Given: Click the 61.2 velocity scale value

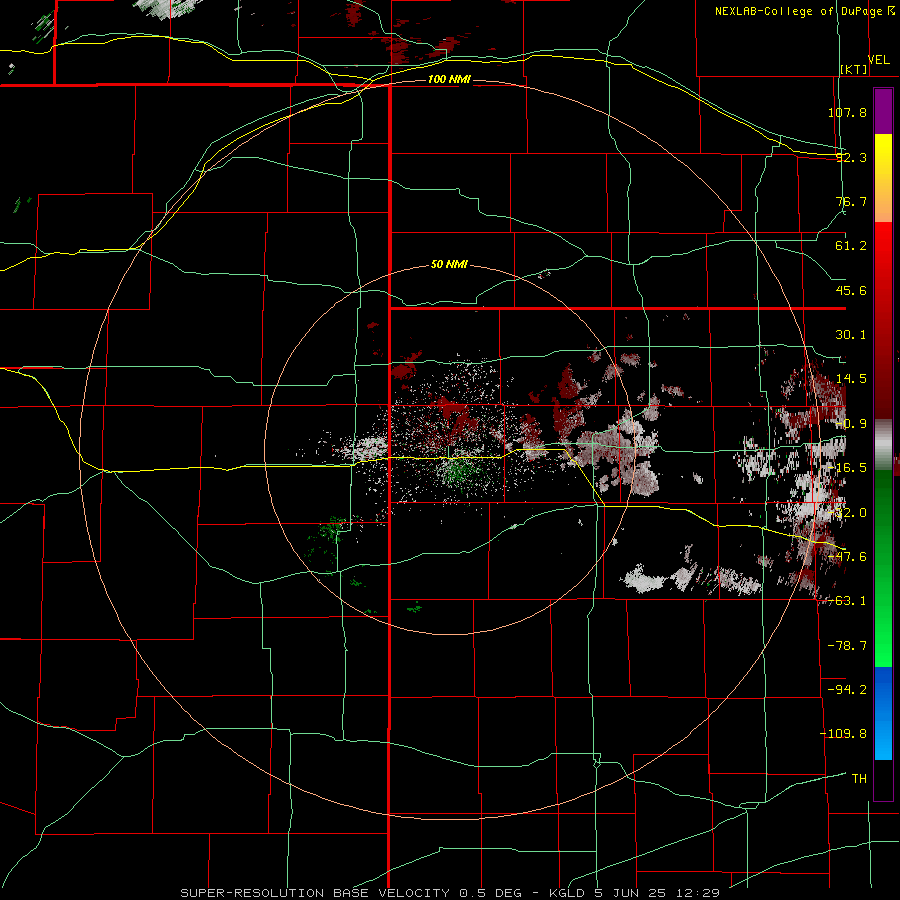Looking at the screenshot, I should point(851,246).
